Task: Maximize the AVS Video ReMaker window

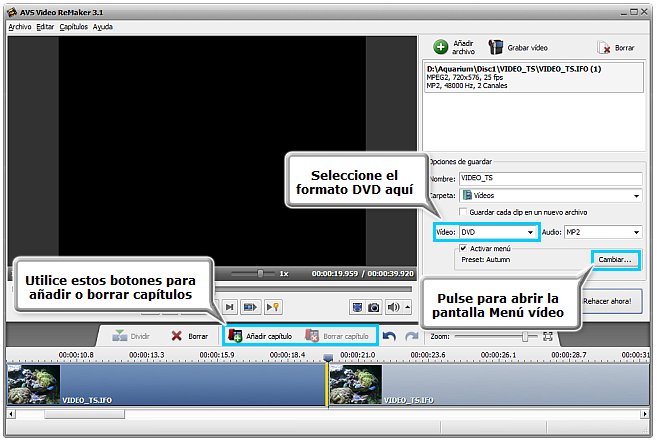Action: 634,12
